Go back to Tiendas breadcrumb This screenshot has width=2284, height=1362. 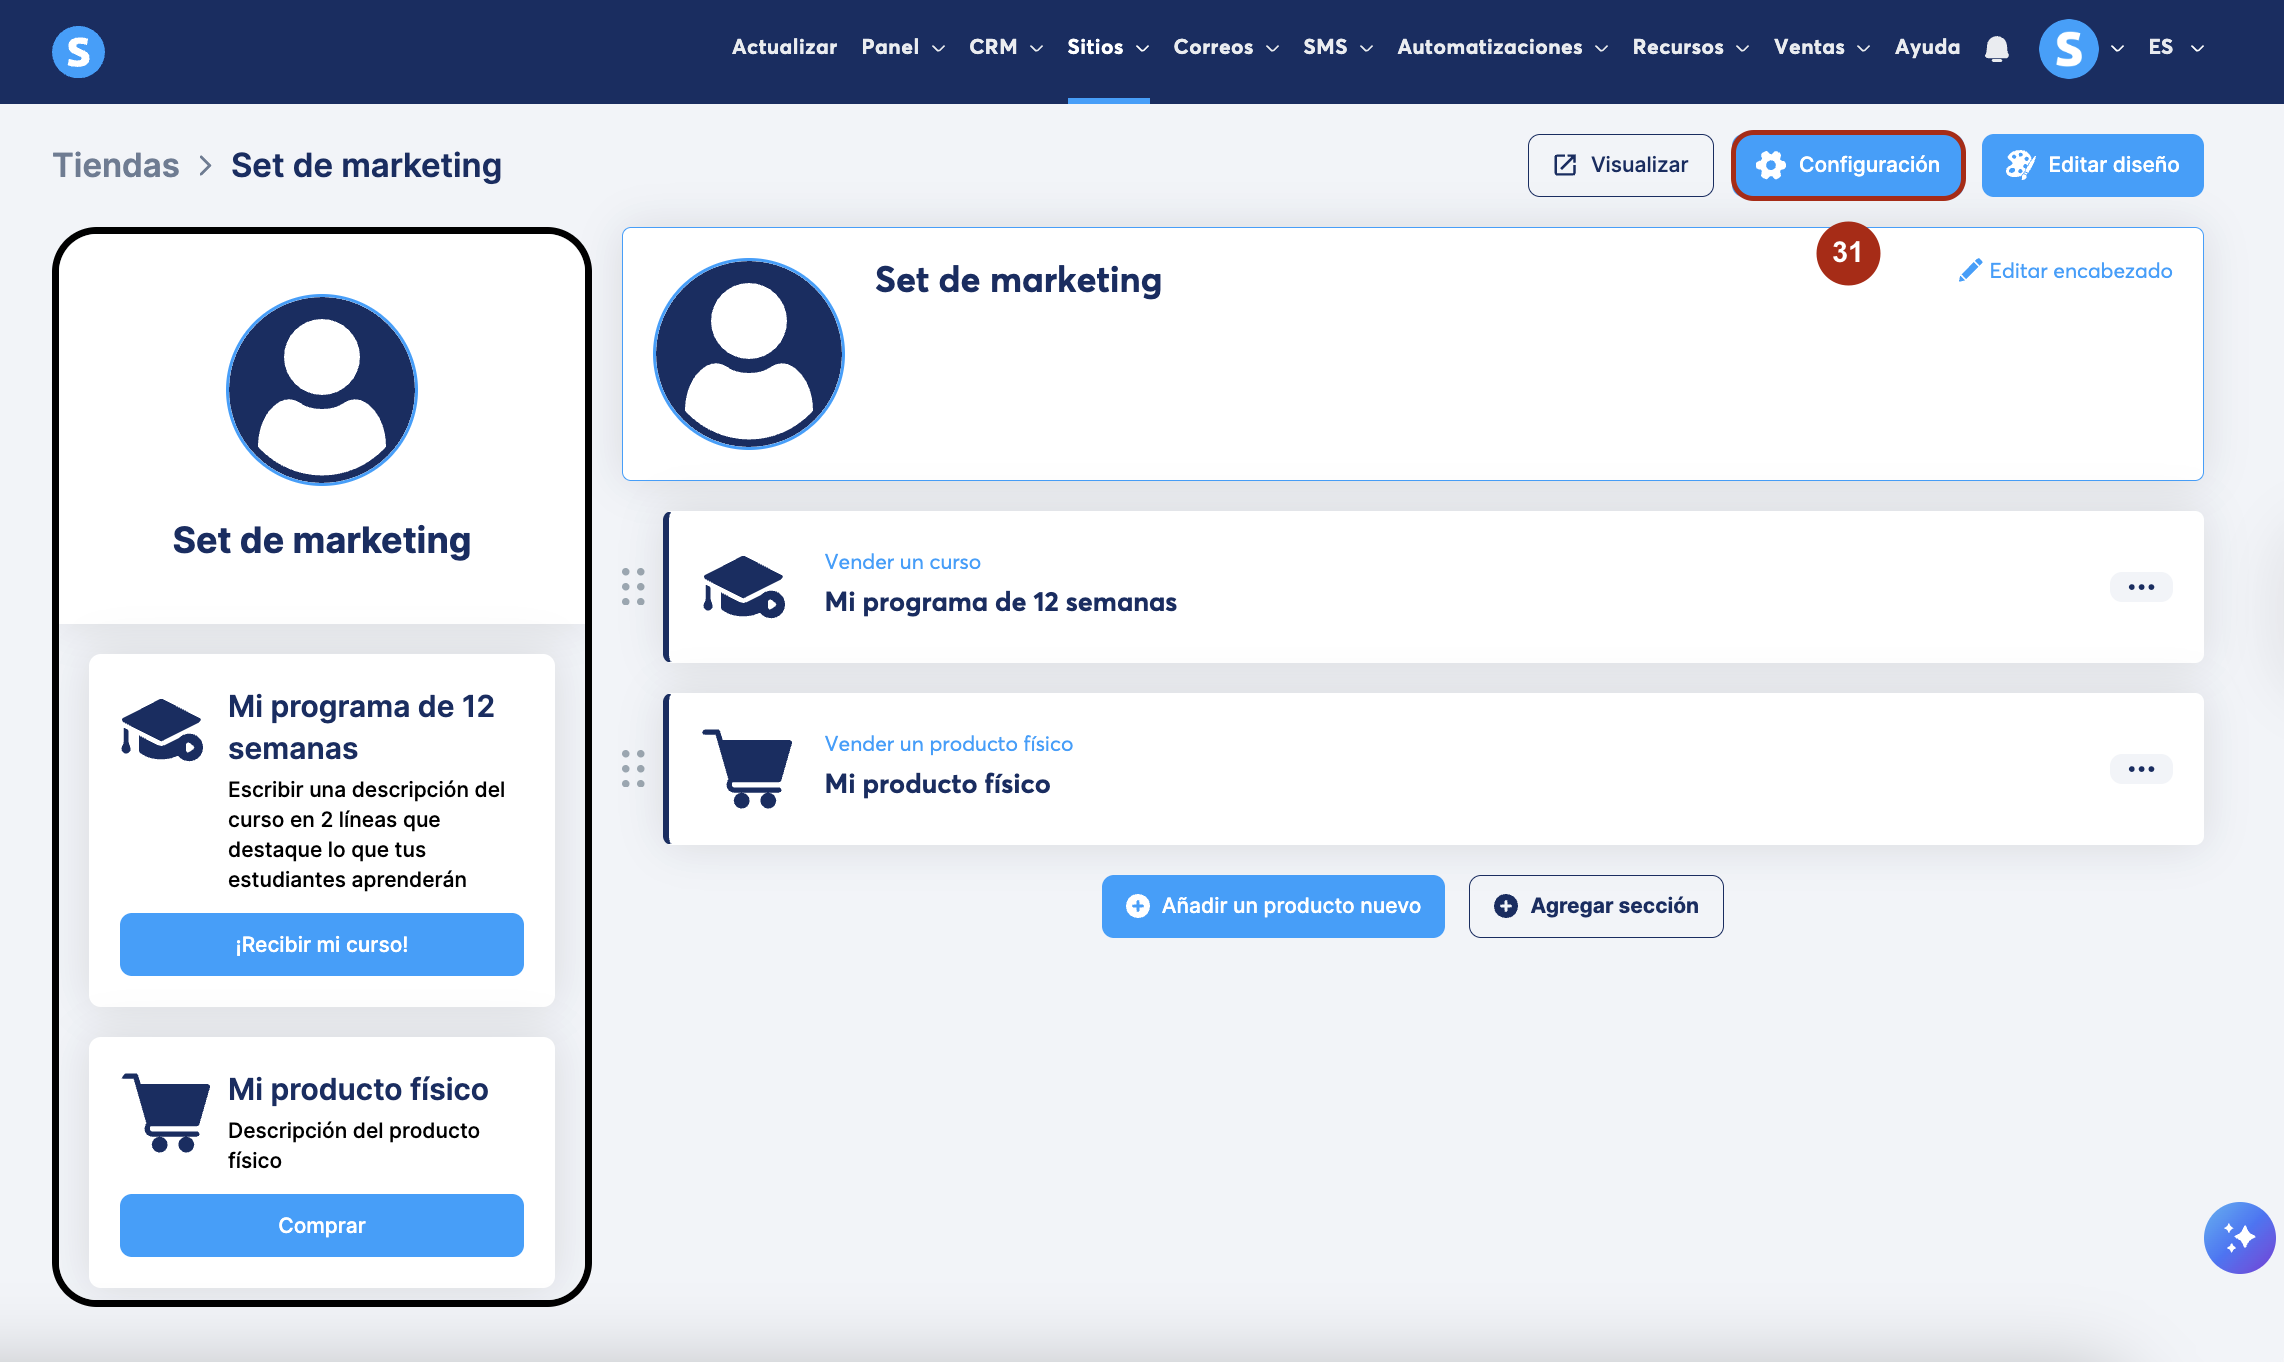pos(116,165)
